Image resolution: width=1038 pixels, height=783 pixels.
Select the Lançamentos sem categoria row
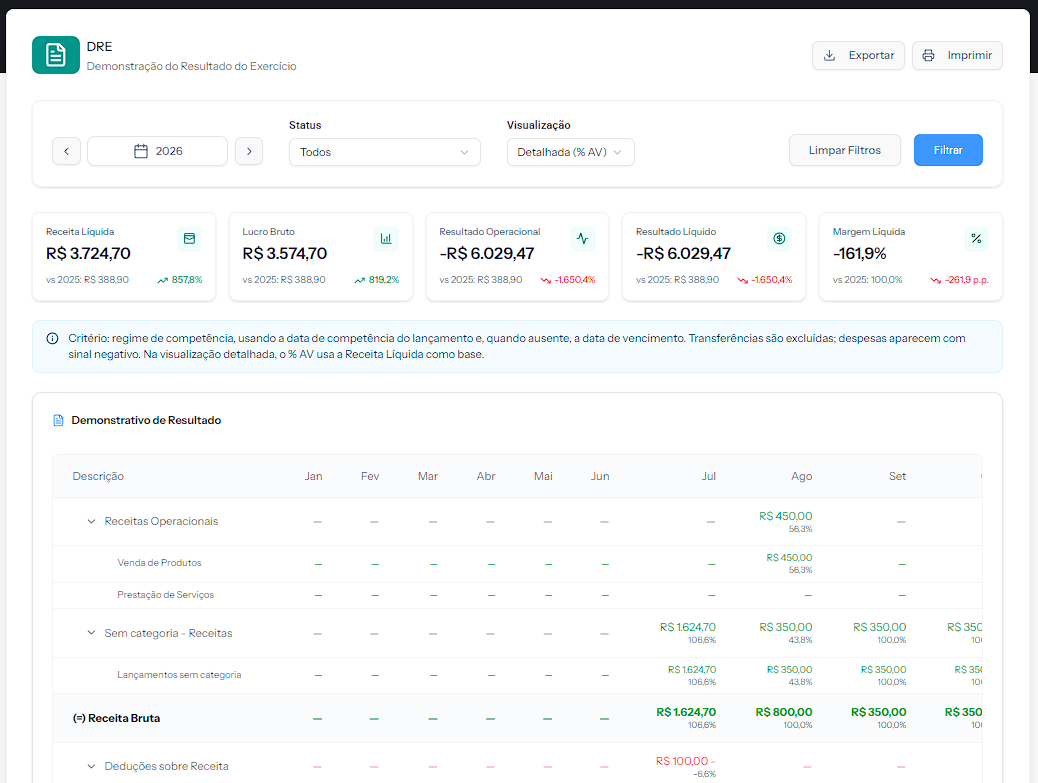tap(517, 676)
